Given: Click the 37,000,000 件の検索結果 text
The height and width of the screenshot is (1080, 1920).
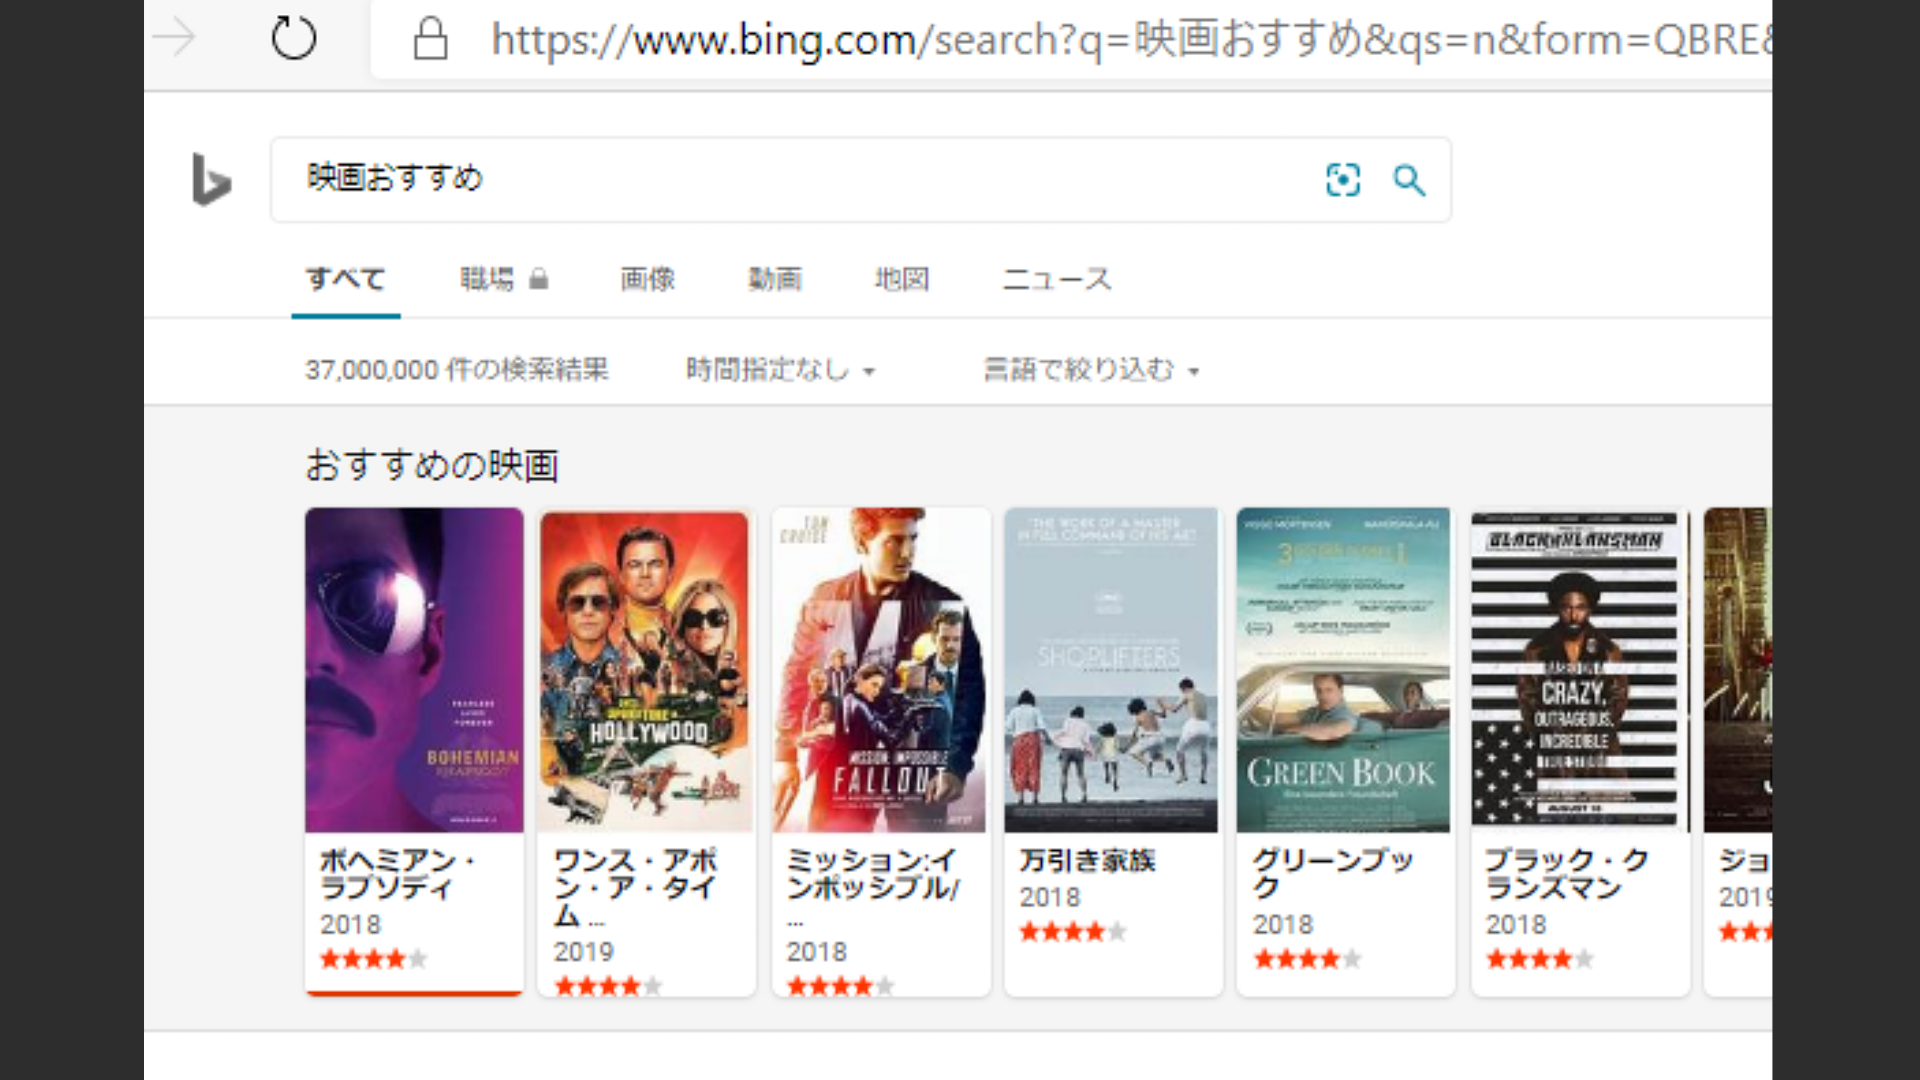Looking at the screenshot, I should click(x=457, y=370).
